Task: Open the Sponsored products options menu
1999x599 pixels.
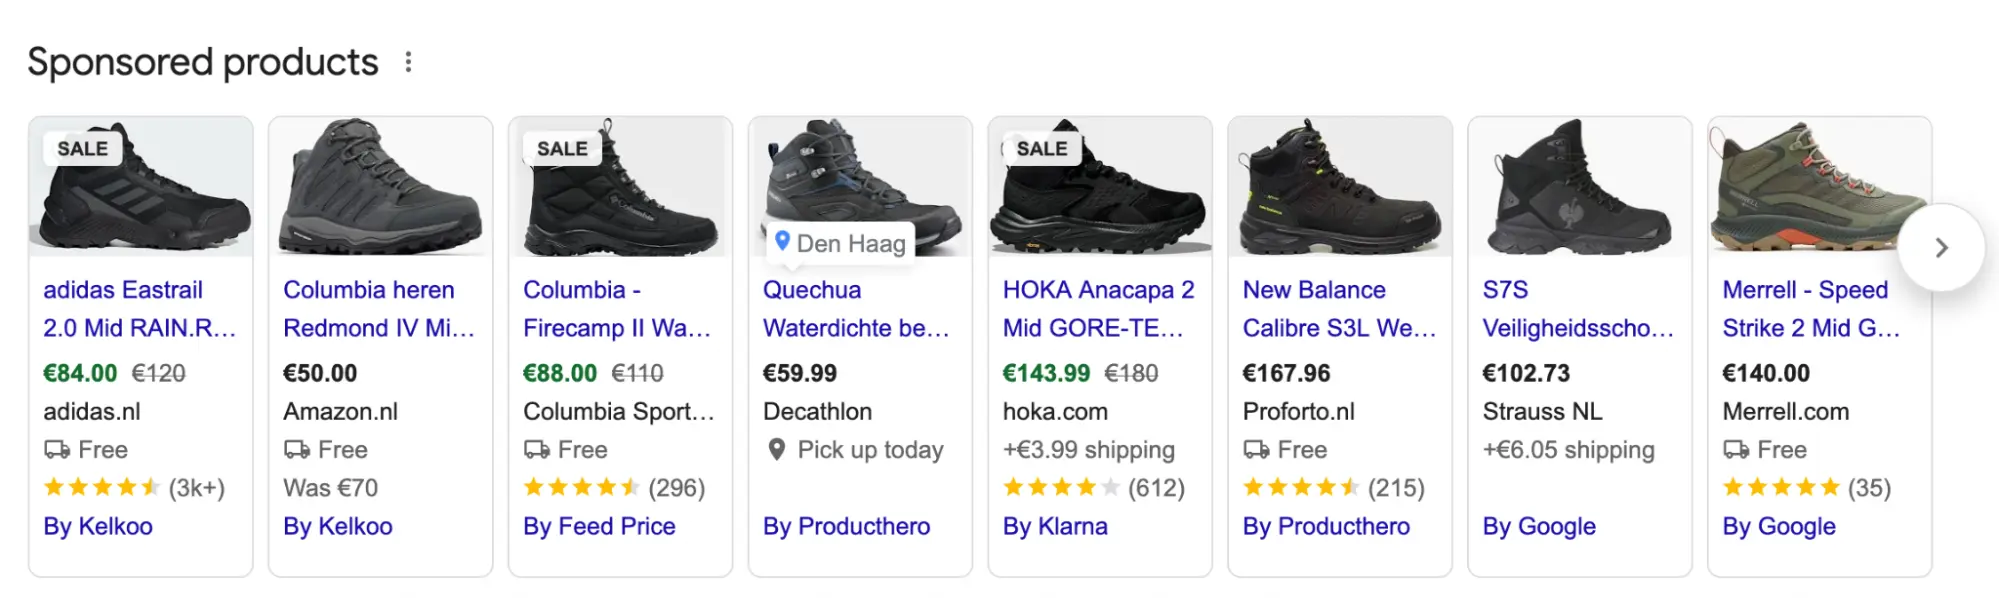Action: [x=409, y=62]
